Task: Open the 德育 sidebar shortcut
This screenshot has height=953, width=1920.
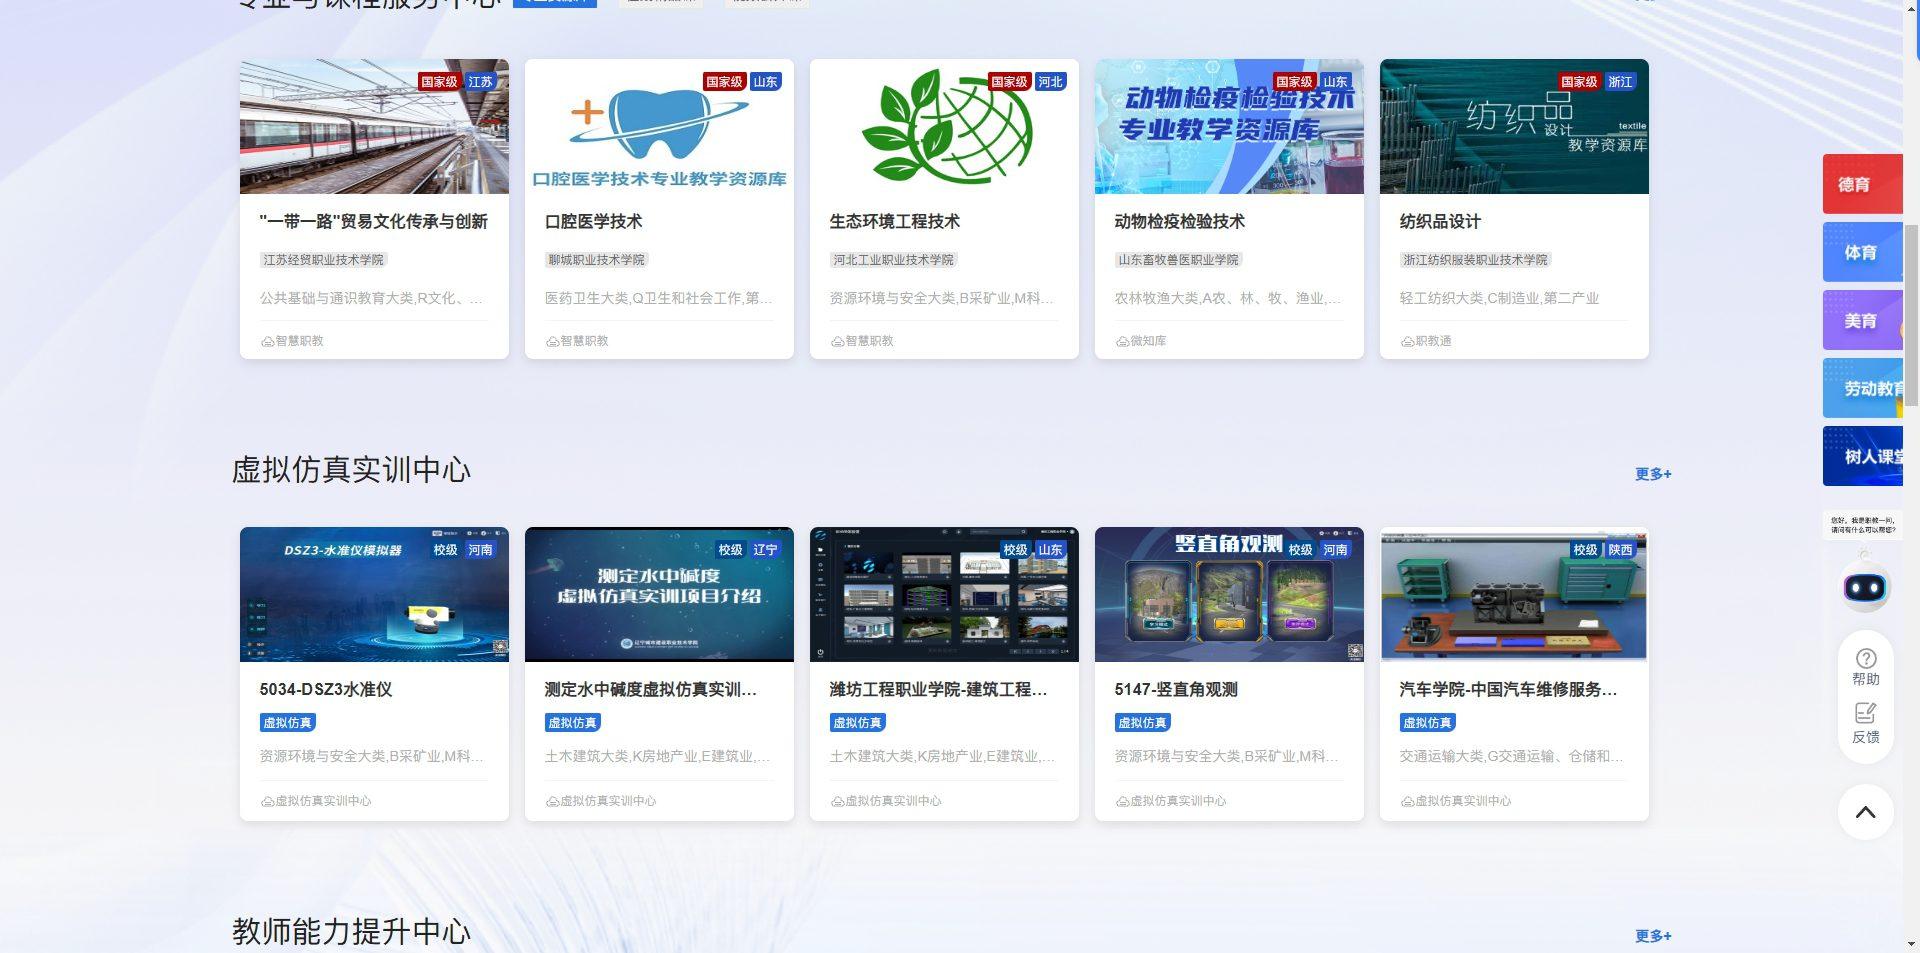Action: tap(1864, 184)
